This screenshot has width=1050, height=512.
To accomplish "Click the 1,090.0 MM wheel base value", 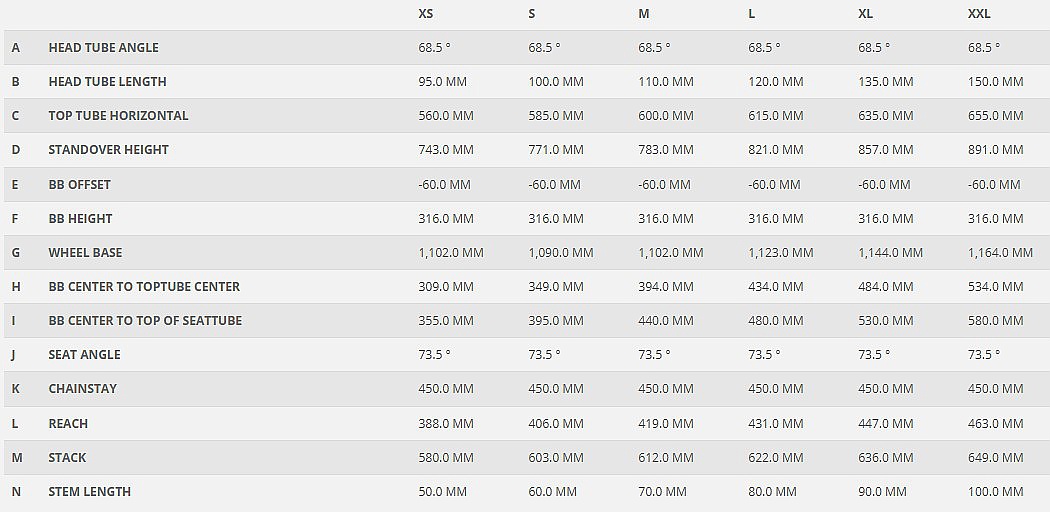I will point(560,253).
